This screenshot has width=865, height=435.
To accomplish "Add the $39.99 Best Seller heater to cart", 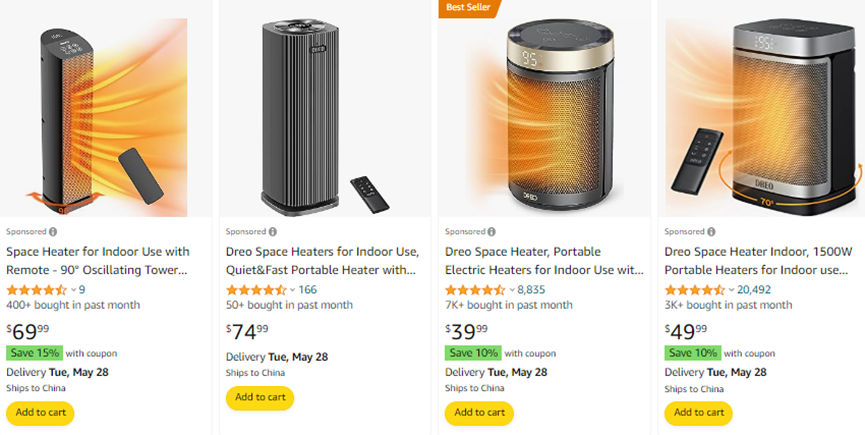I will [x=479, y=413].
